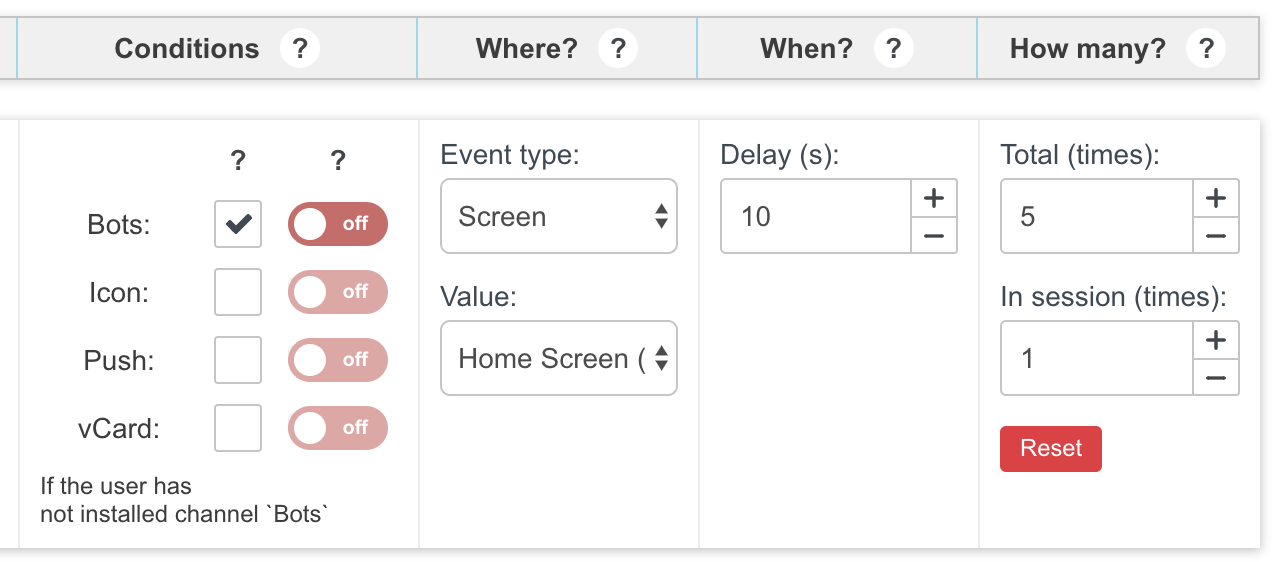Click the help icon beside How many?
This screenshot has height=562, width=1272.
pyautogui.click(x=1206, y=48)
